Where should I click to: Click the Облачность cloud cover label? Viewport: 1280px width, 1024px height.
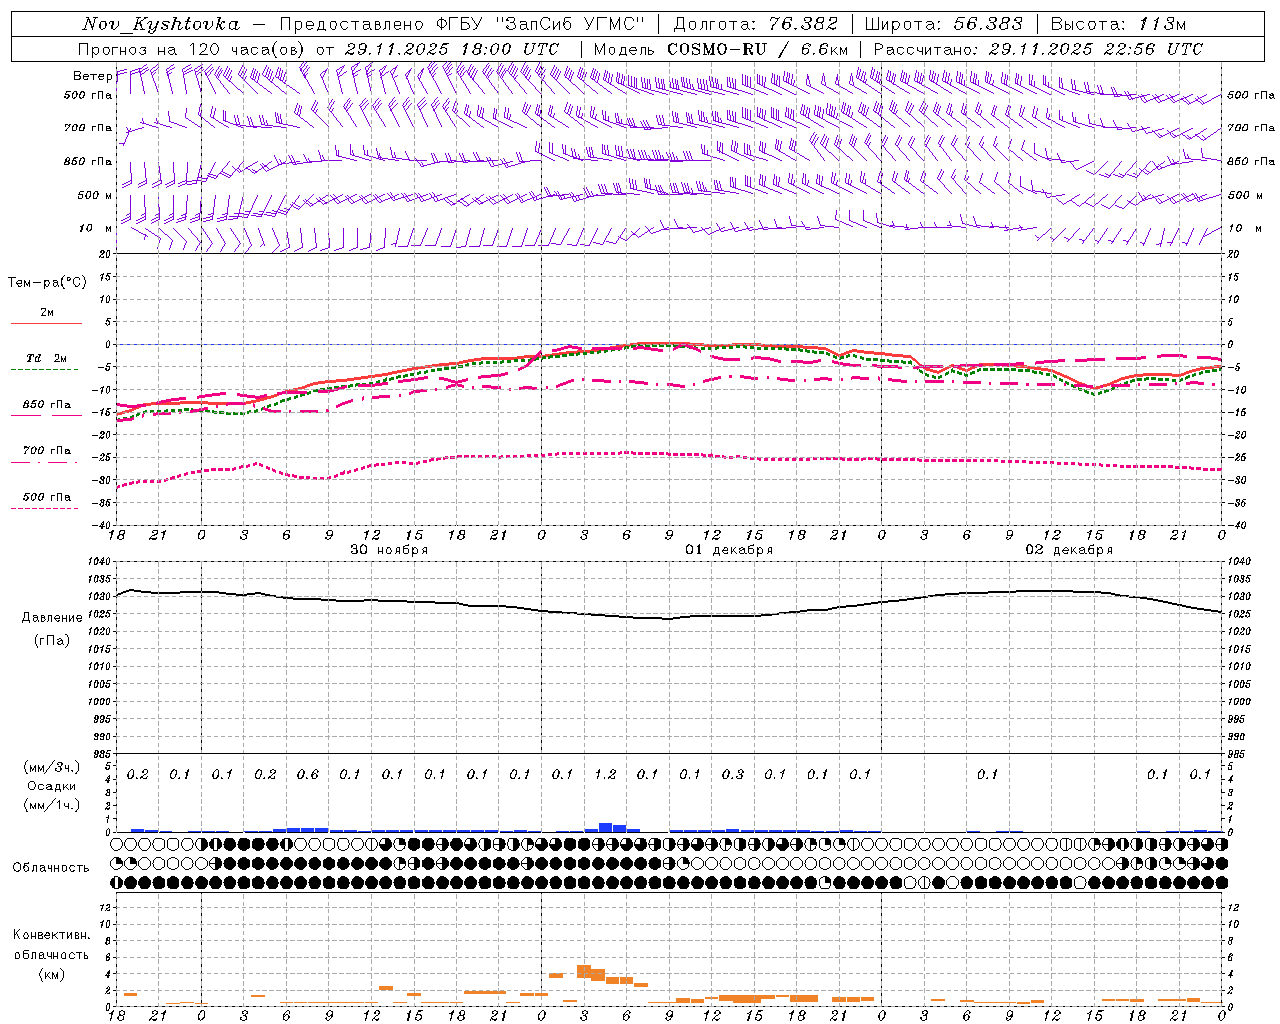pos(51,868)
